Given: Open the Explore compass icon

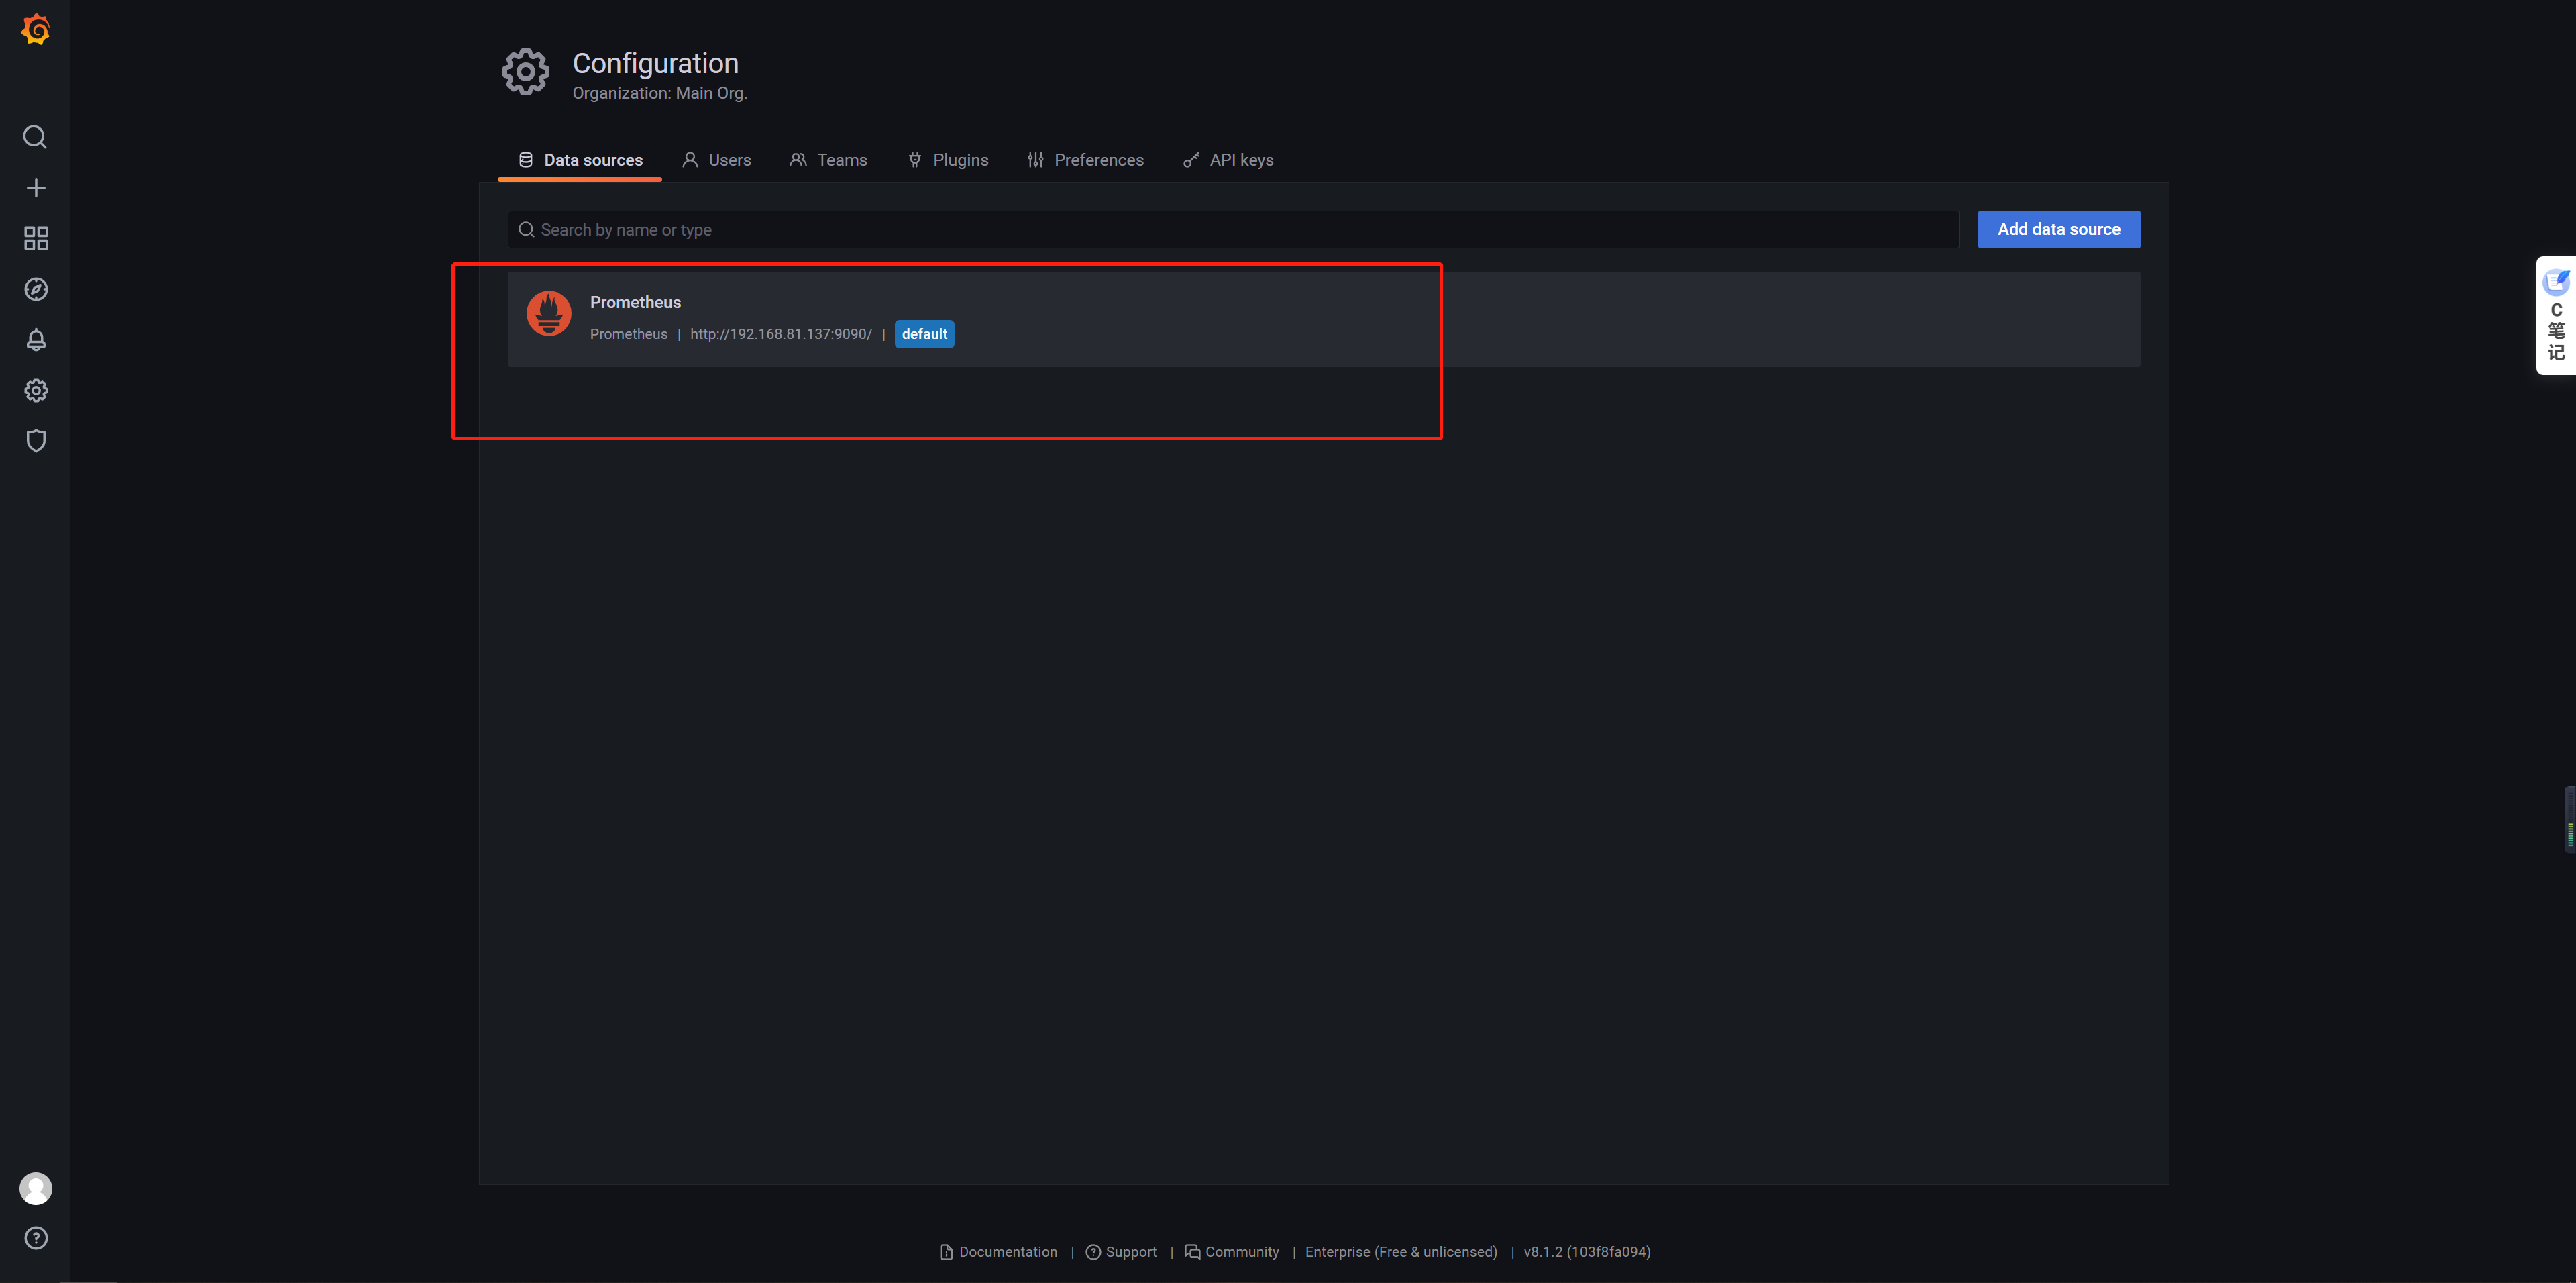Looking at the screenshot, I should pos(36,289).
